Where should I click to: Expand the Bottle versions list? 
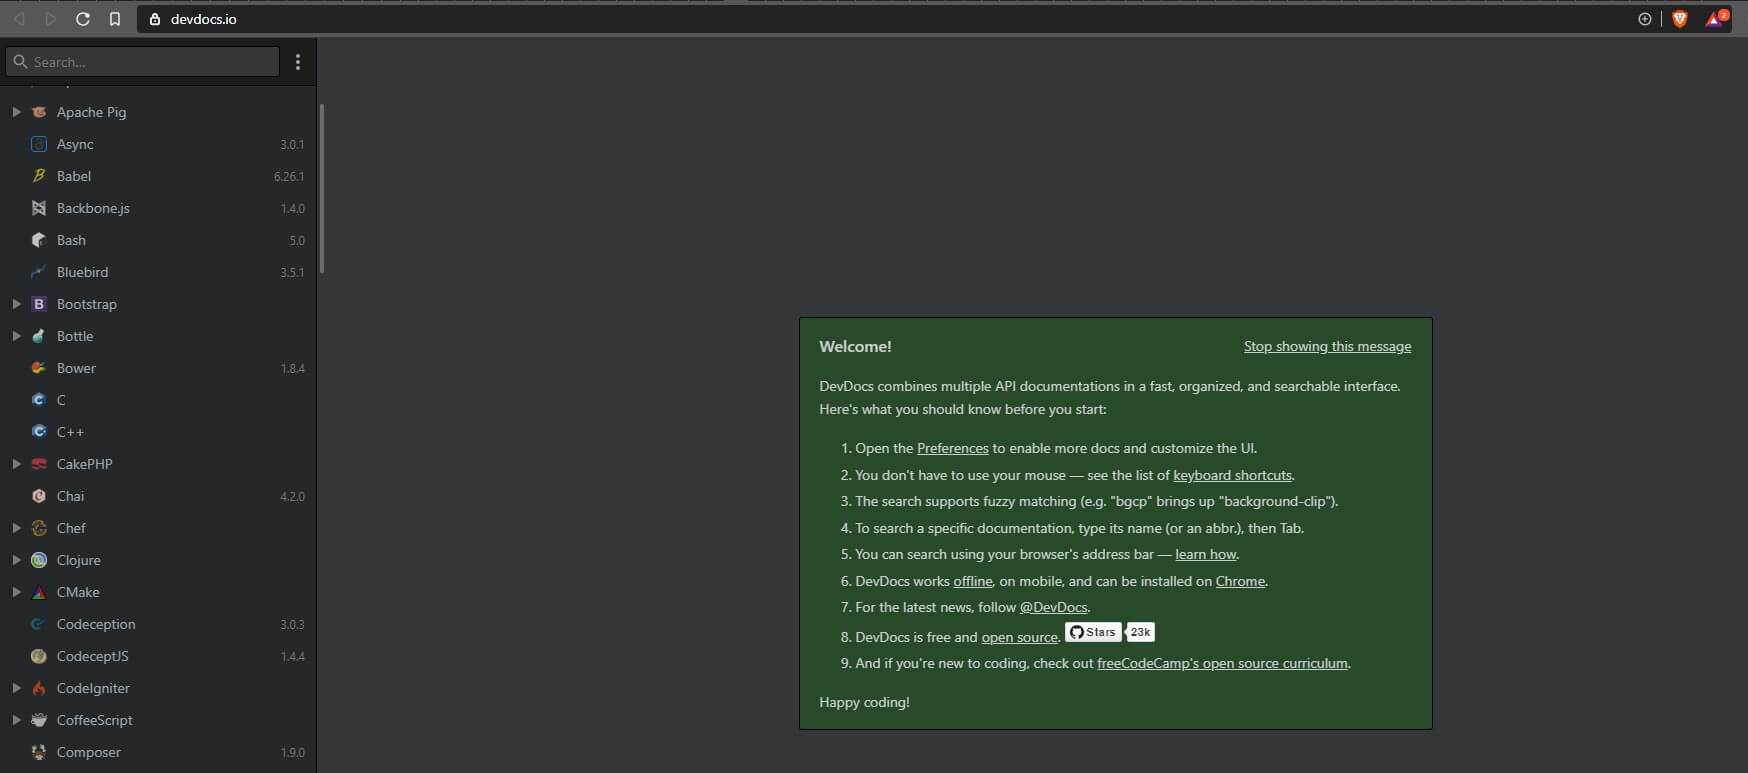16,336
